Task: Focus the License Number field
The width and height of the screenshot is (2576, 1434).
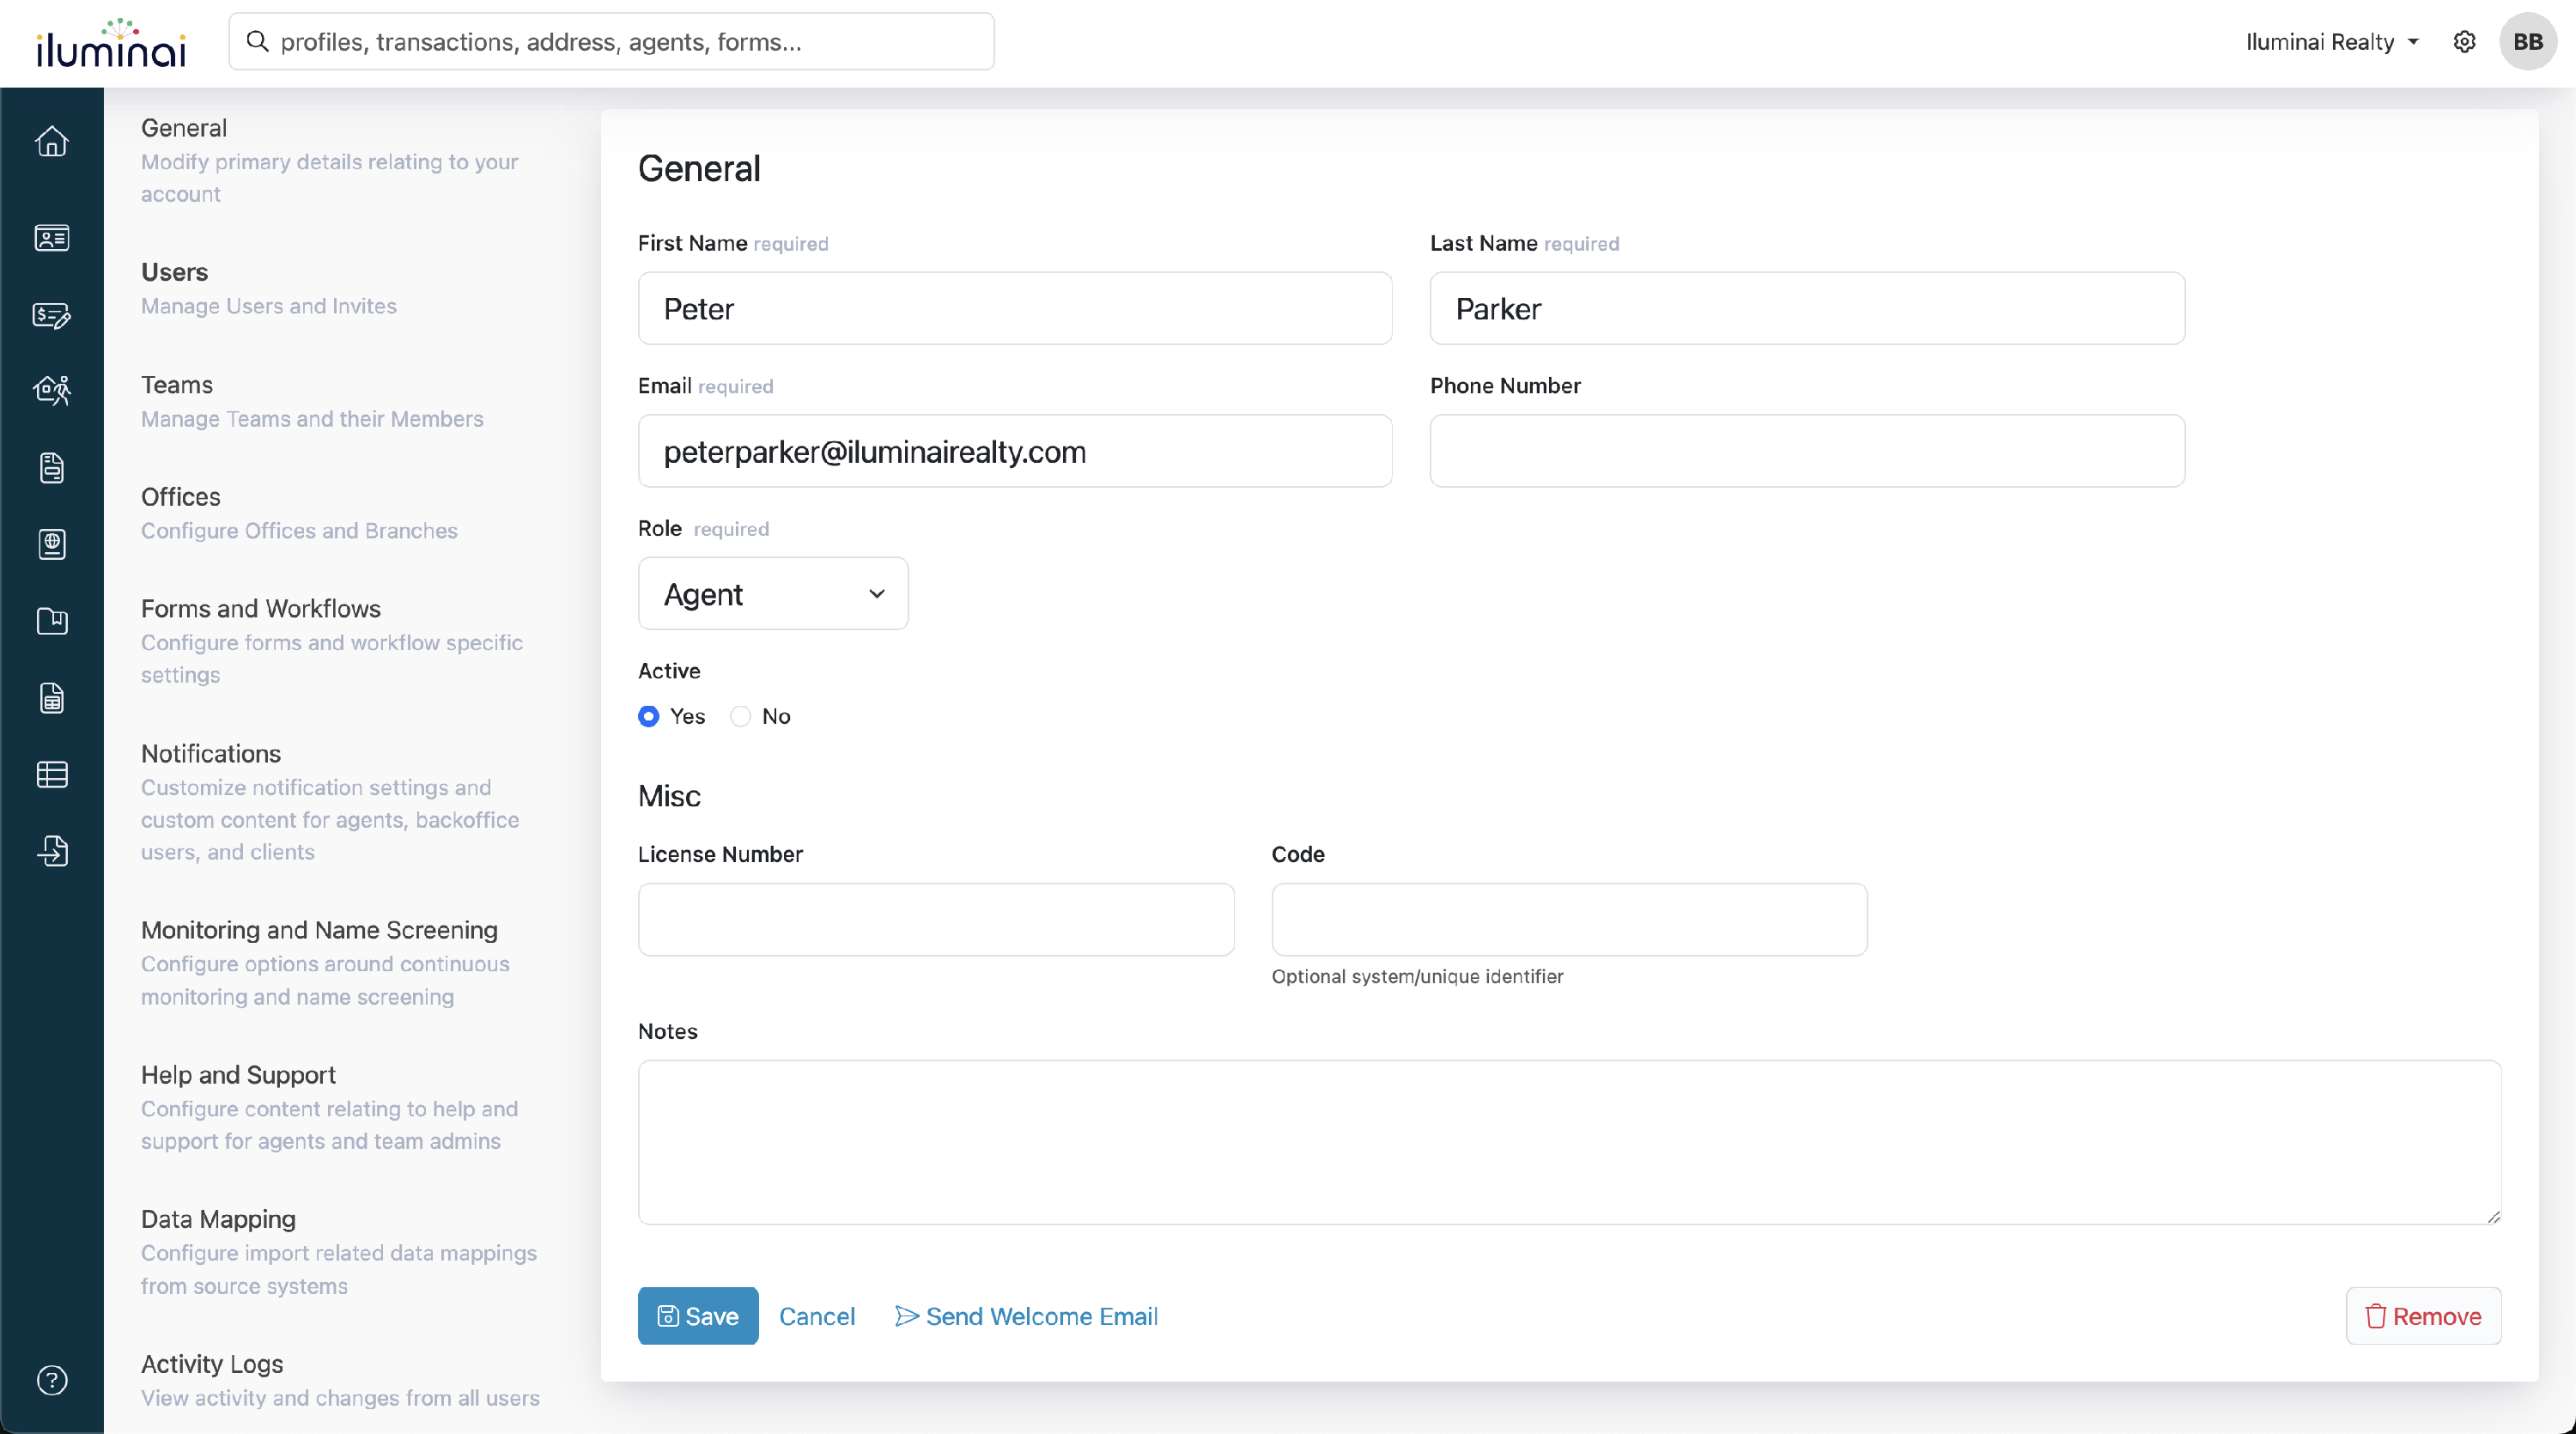Action: tap(936, 919)
